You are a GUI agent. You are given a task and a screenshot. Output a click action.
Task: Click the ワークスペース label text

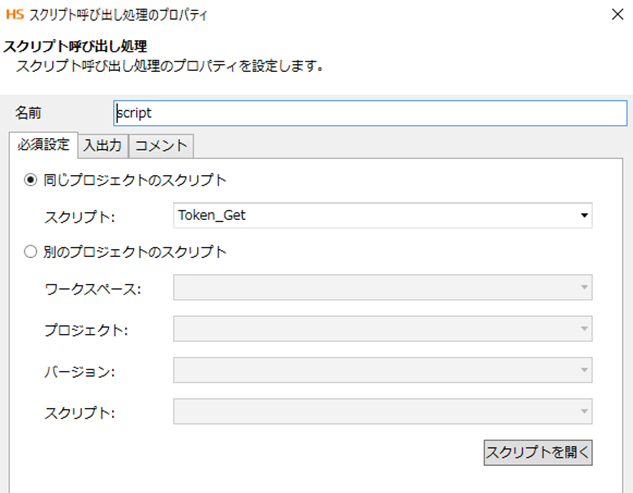93,289
